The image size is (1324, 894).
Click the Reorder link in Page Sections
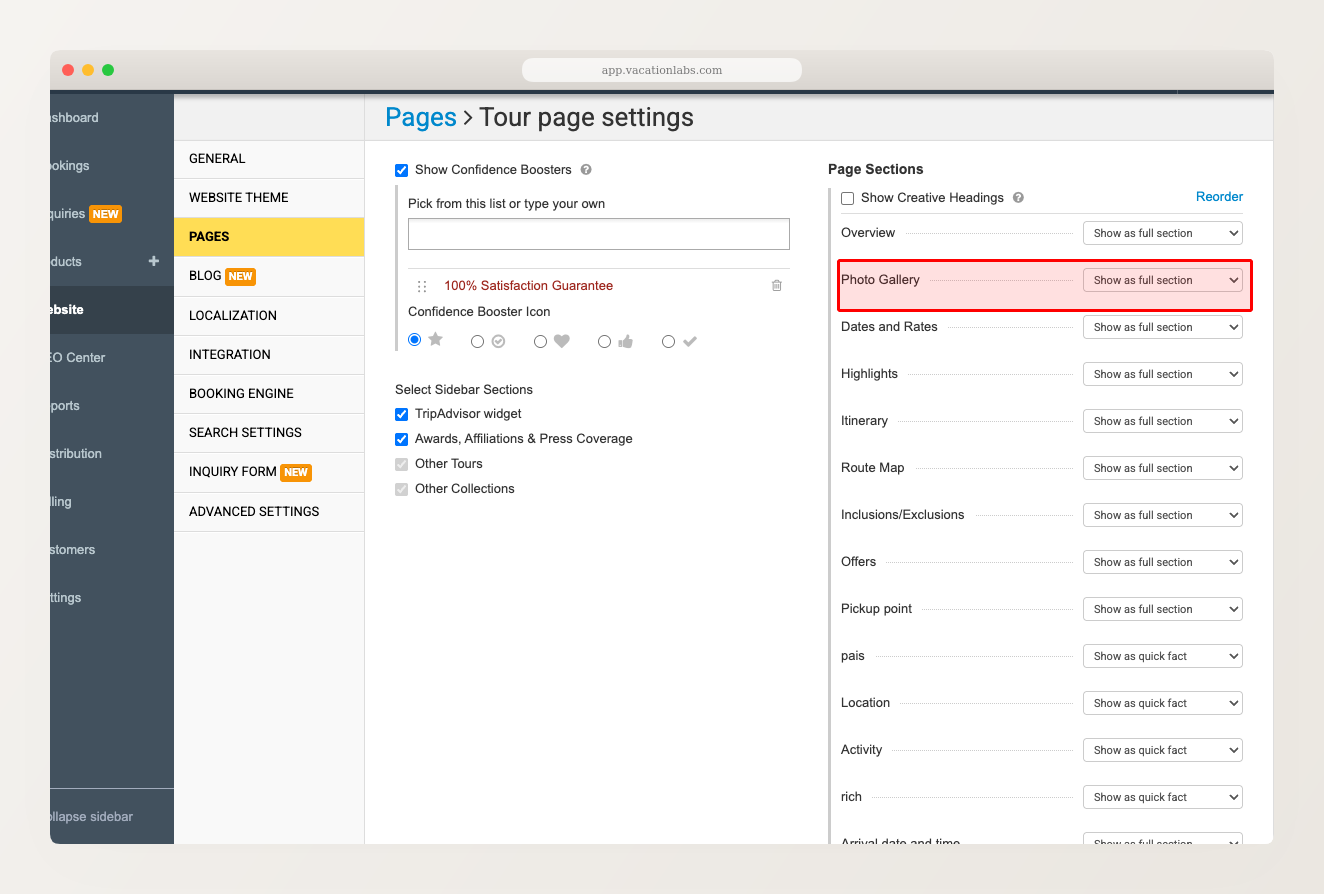[x=1219, y=197]
